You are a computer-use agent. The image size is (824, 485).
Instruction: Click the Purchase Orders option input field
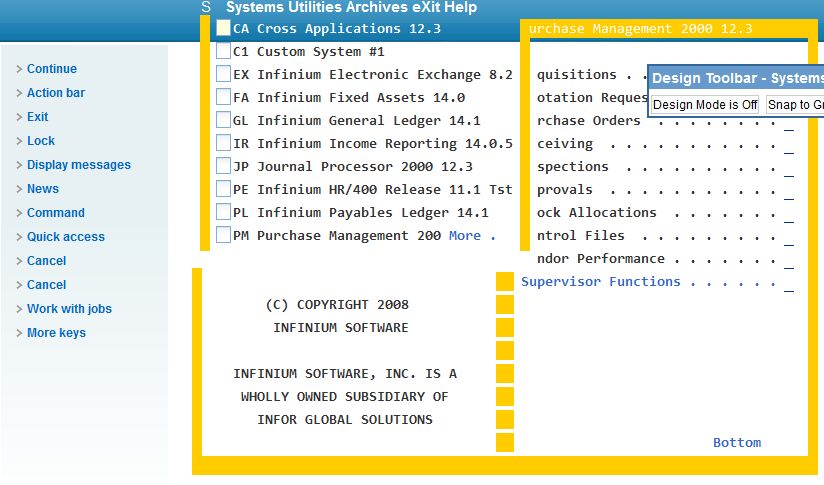click(789, 124)
